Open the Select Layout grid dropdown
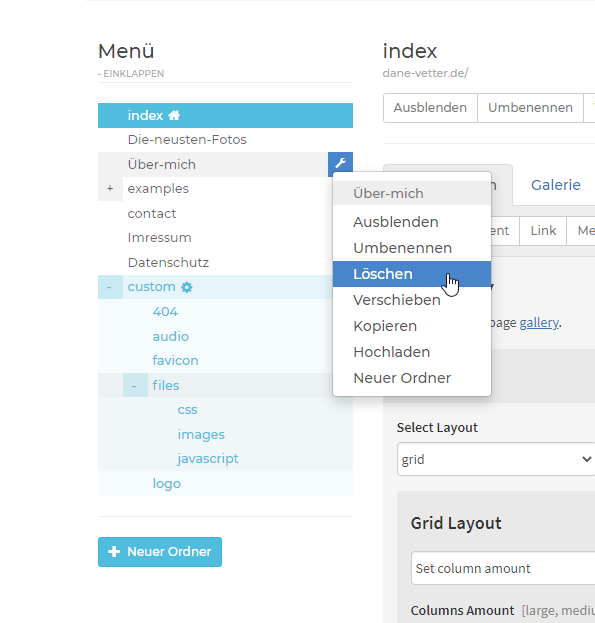Image resolution: width=595 pixels, height=623 pixels. tap(496, 459)
